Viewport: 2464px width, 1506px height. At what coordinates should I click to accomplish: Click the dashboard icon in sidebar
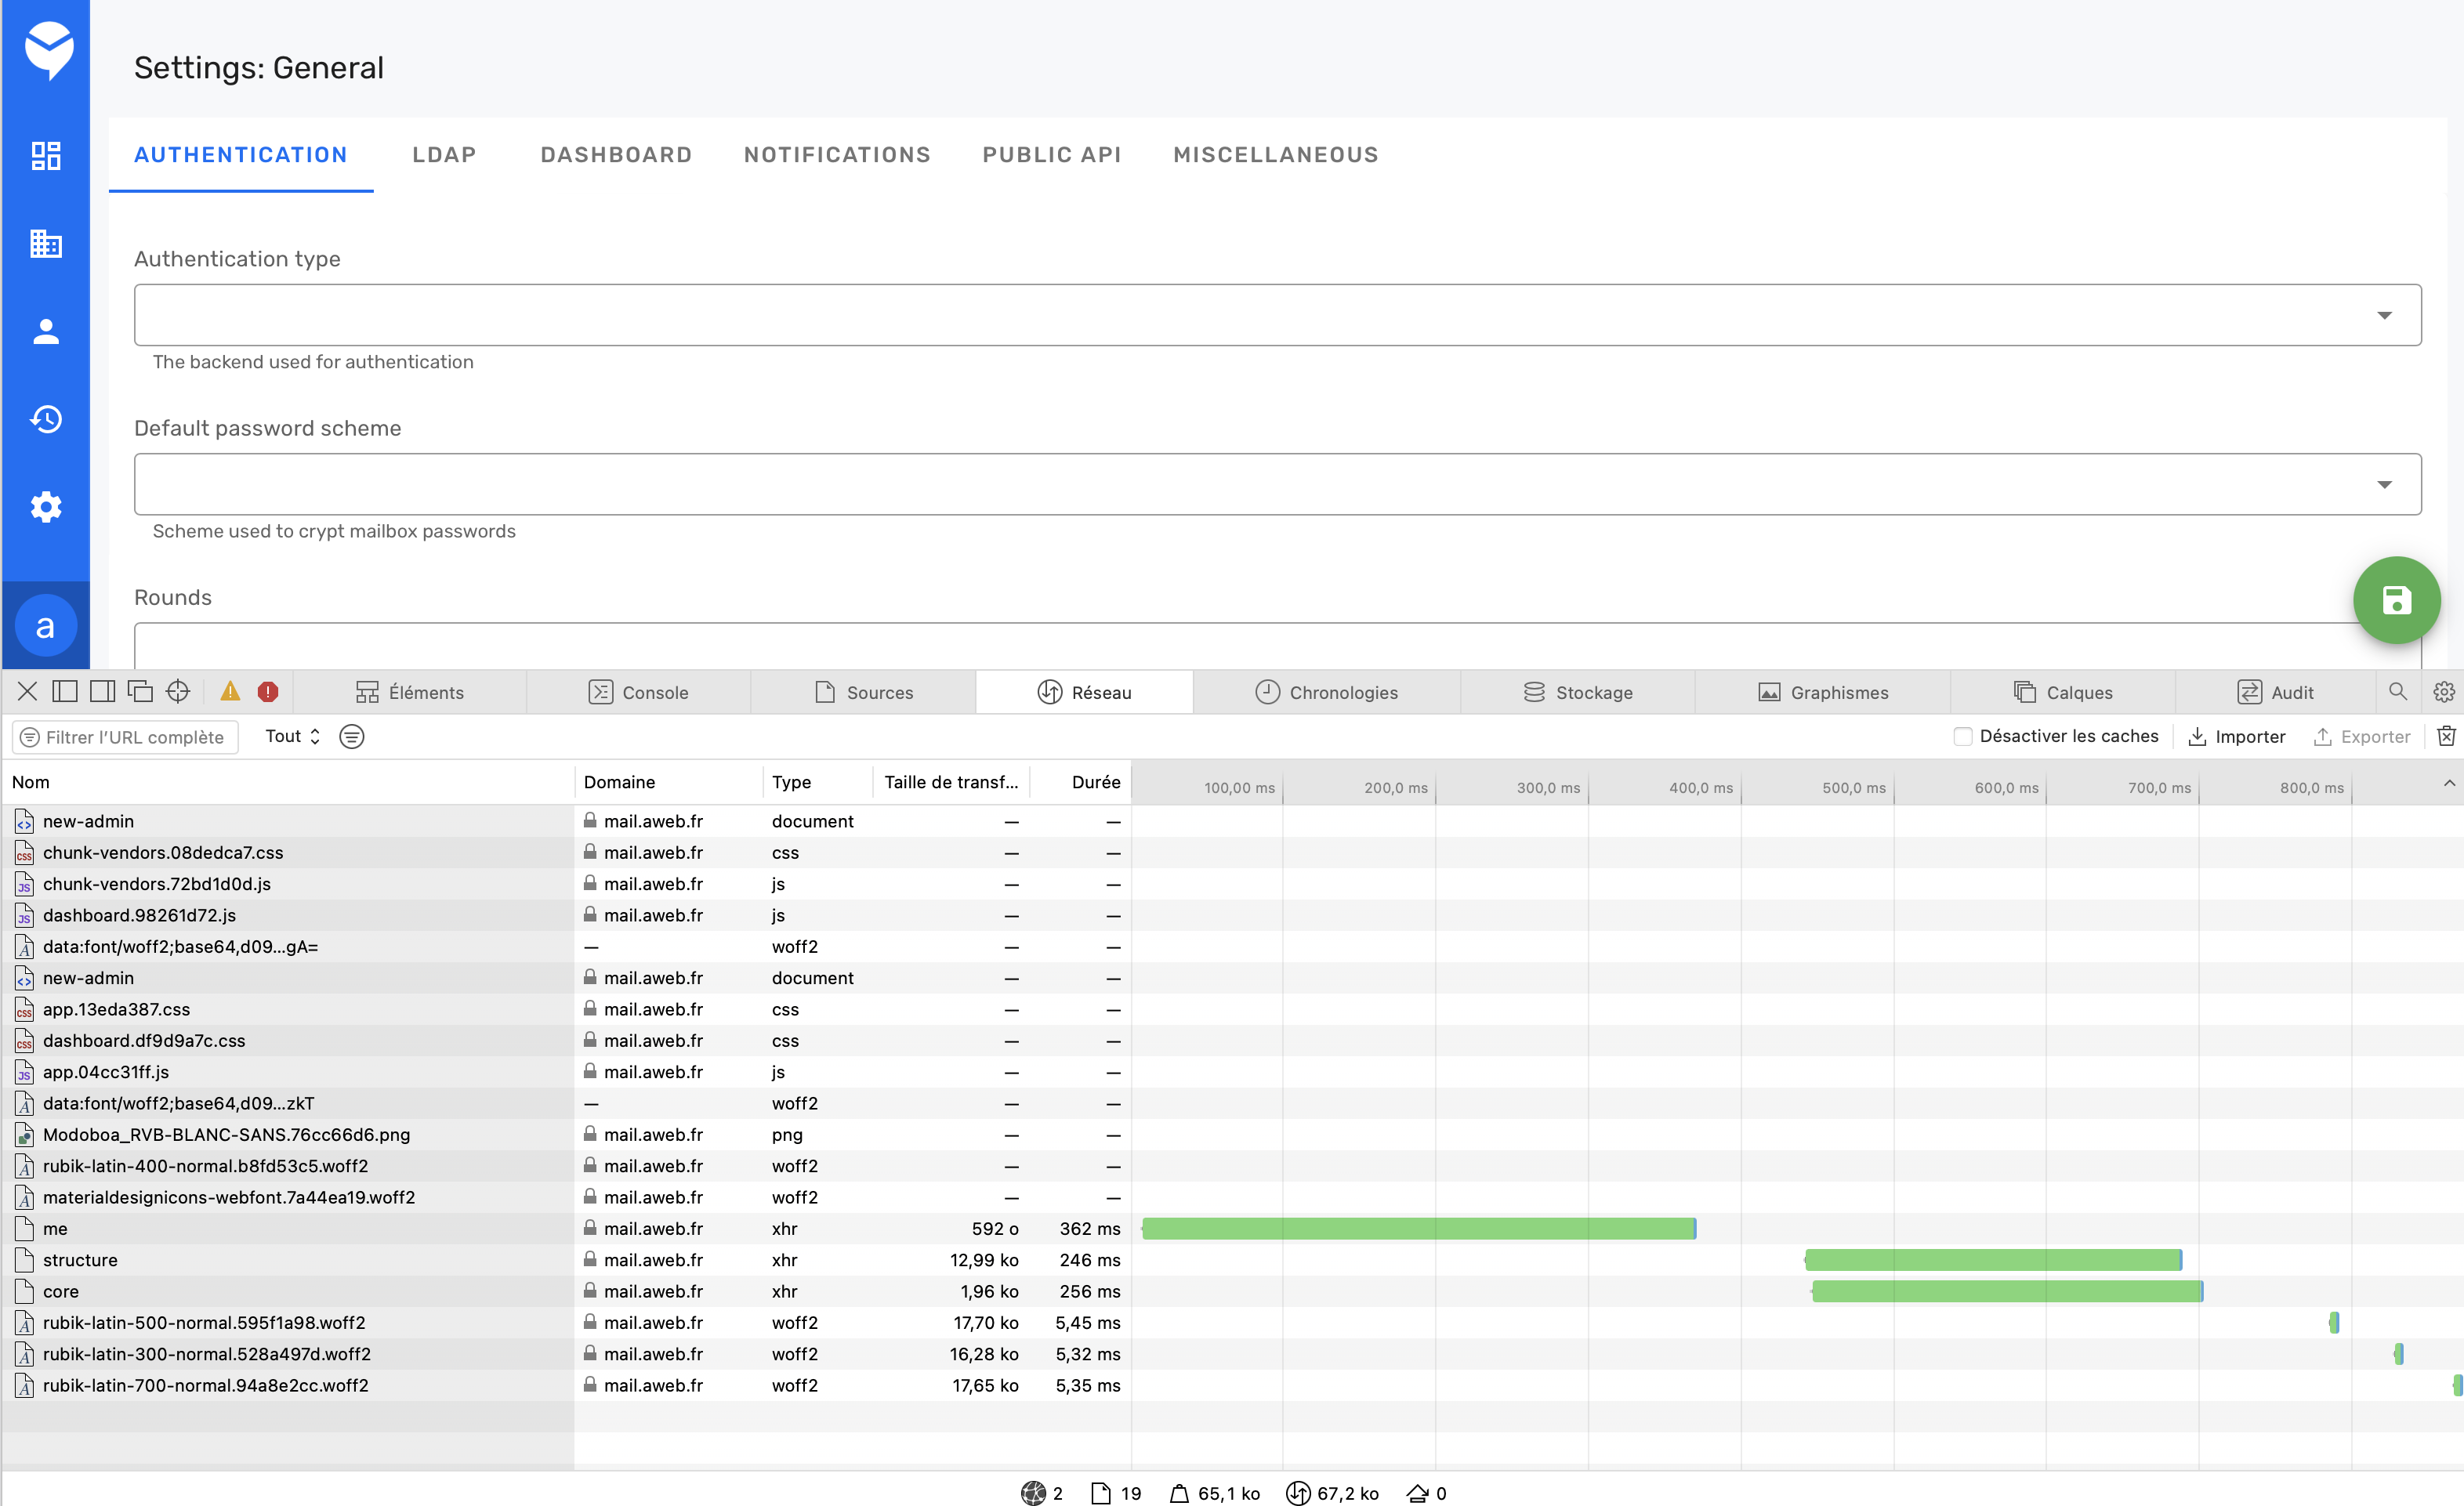pyautogui.click(x=46, y=155)
